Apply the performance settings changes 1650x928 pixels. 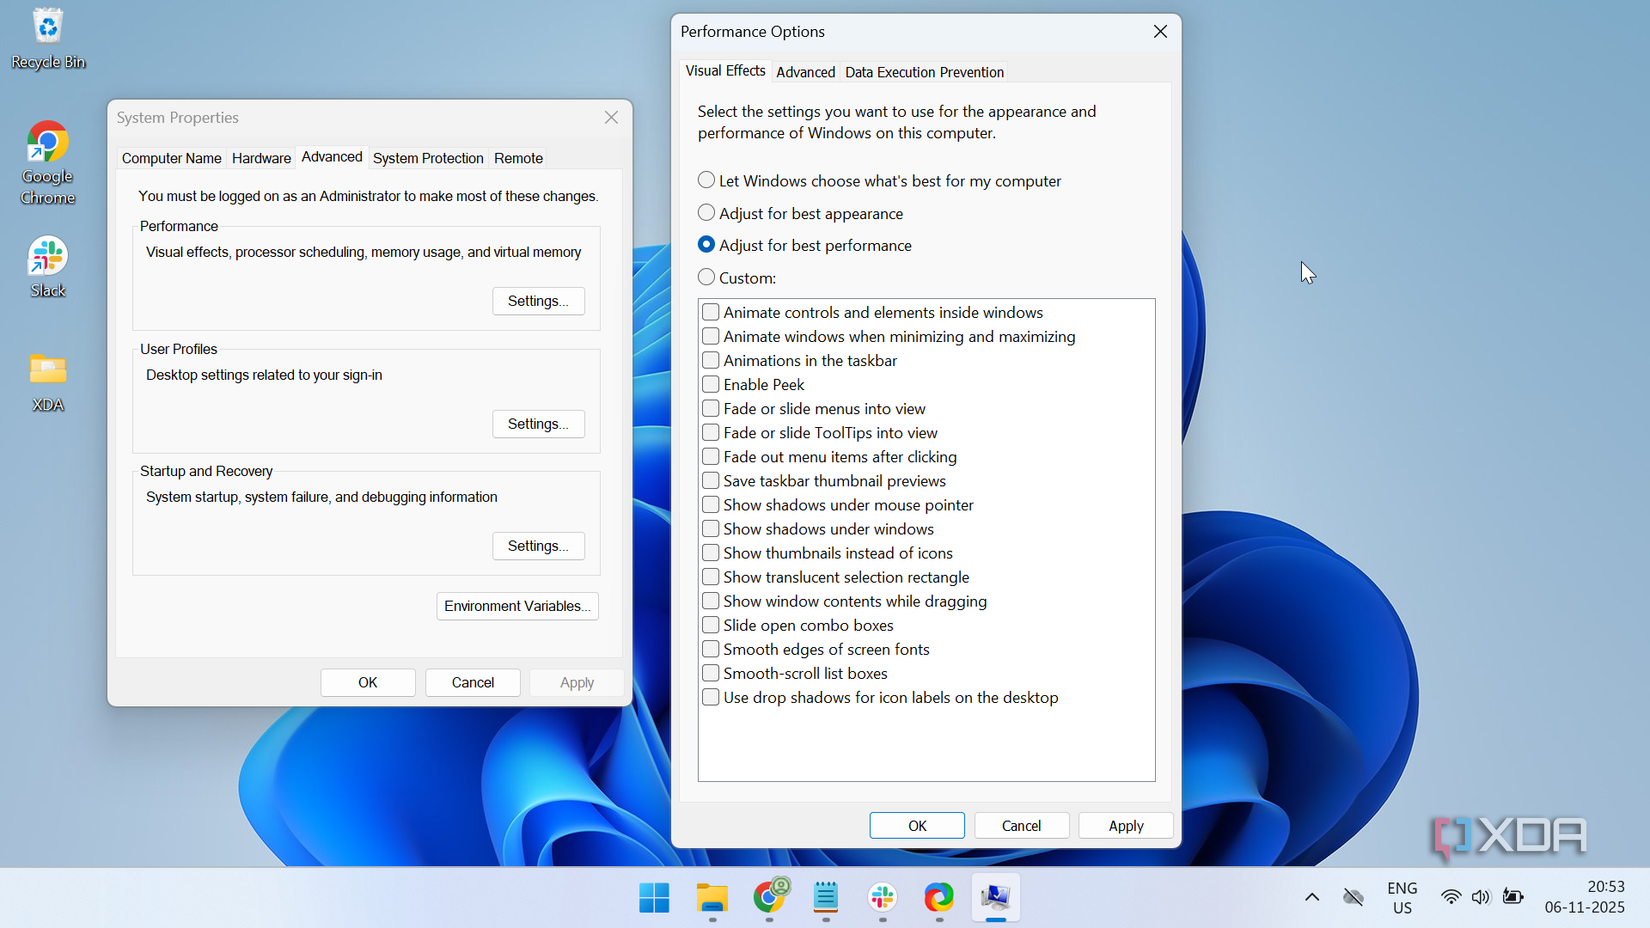coord(1125,825)
